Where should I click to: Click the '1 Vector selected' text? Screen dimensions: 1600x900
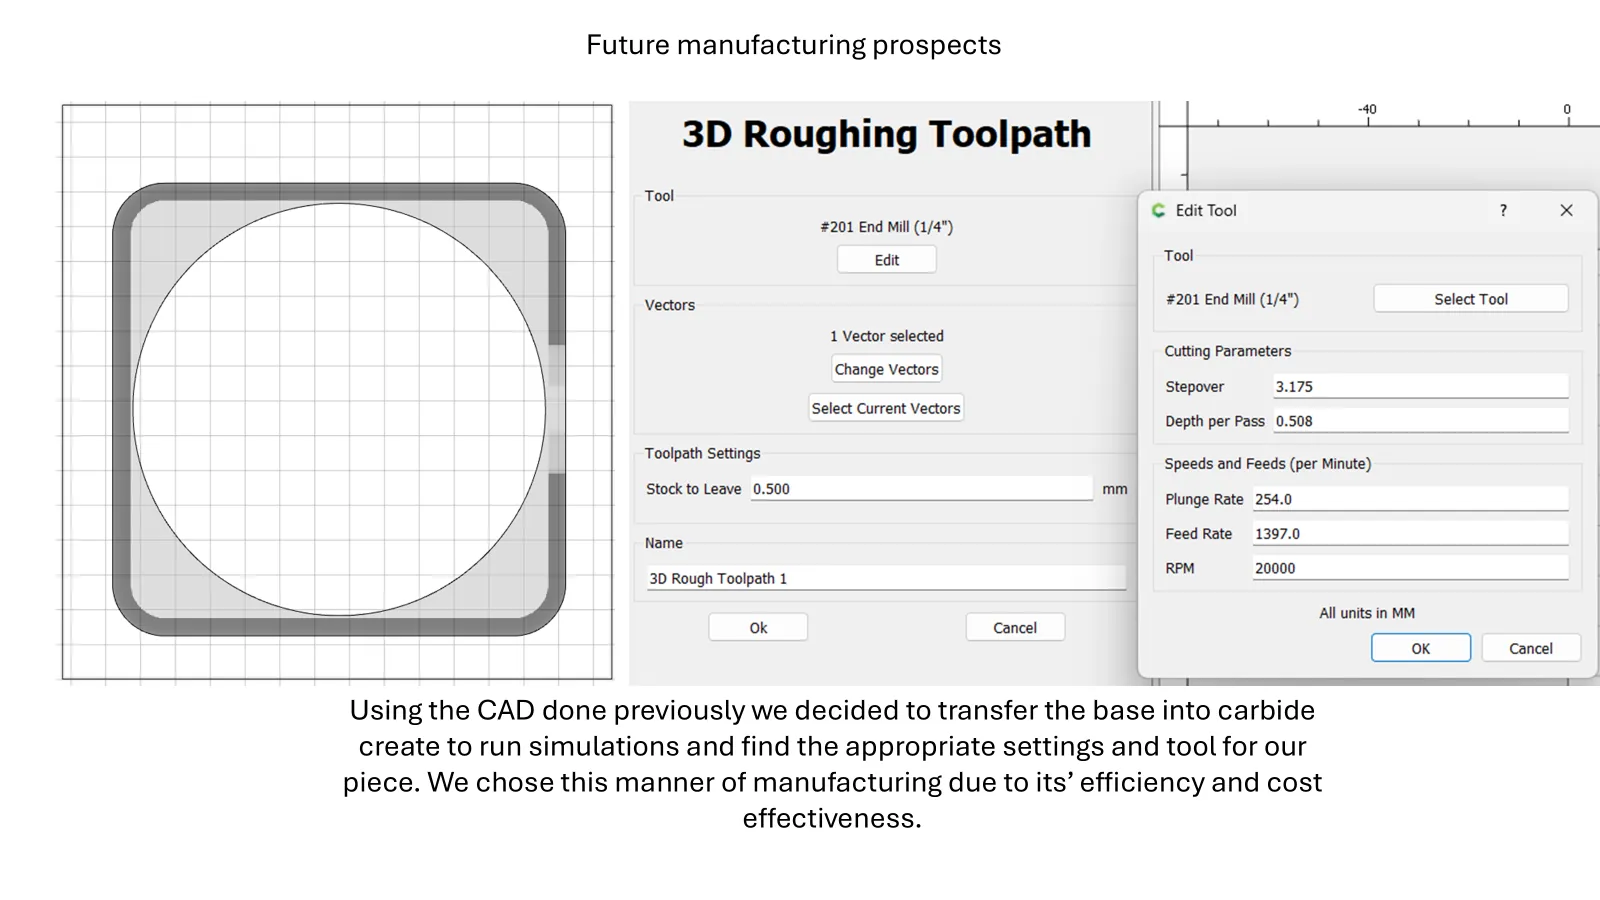(x=886, y=336)
